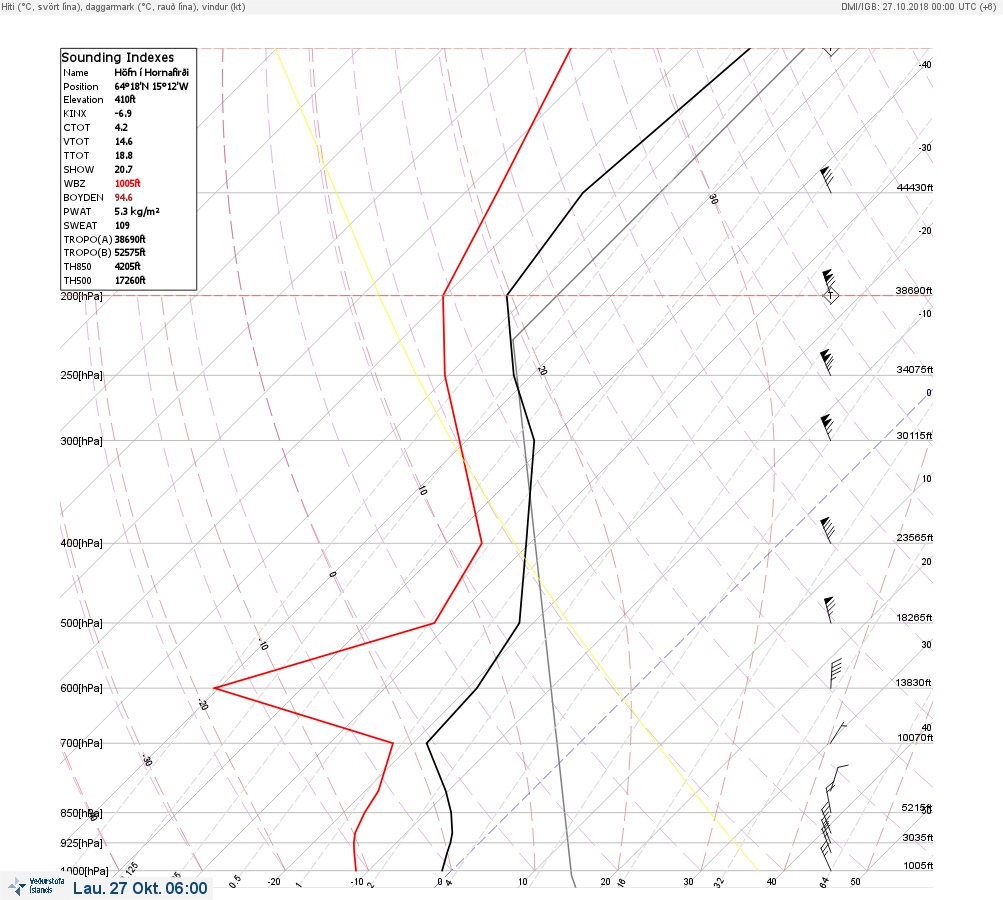
Task: Click the 18265ft altitude label
Action: [x=914, y=618]
